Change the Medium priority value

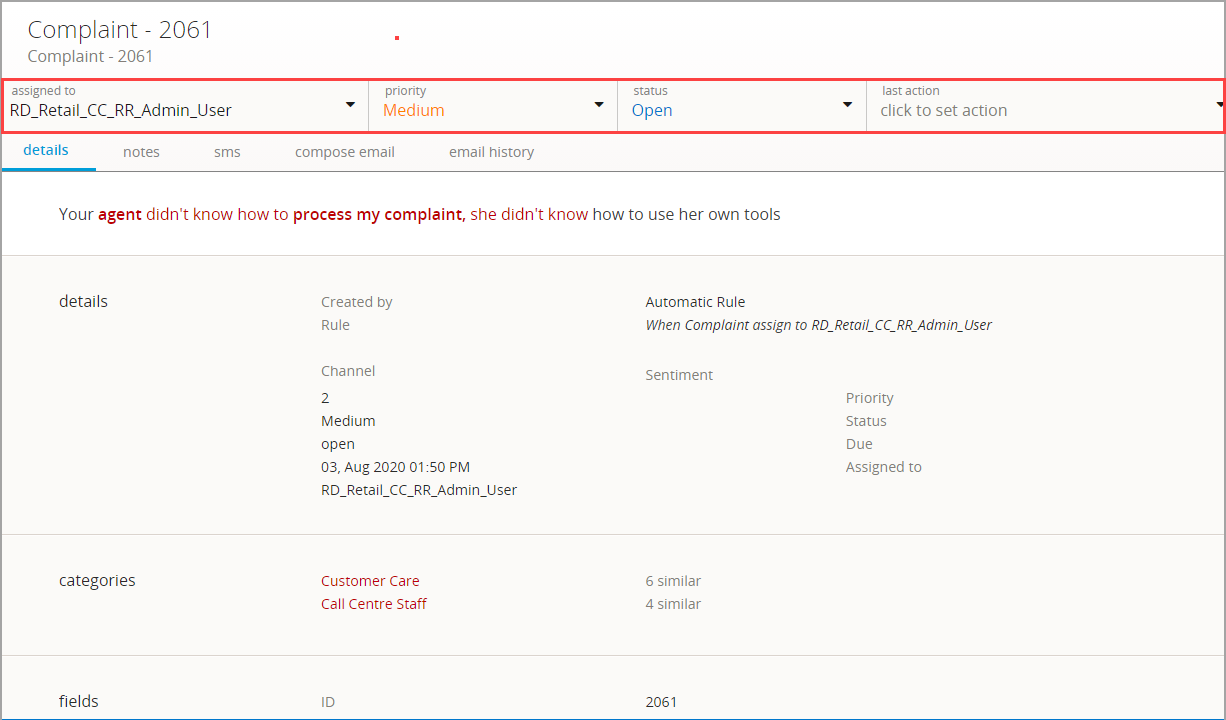point(414,111)
